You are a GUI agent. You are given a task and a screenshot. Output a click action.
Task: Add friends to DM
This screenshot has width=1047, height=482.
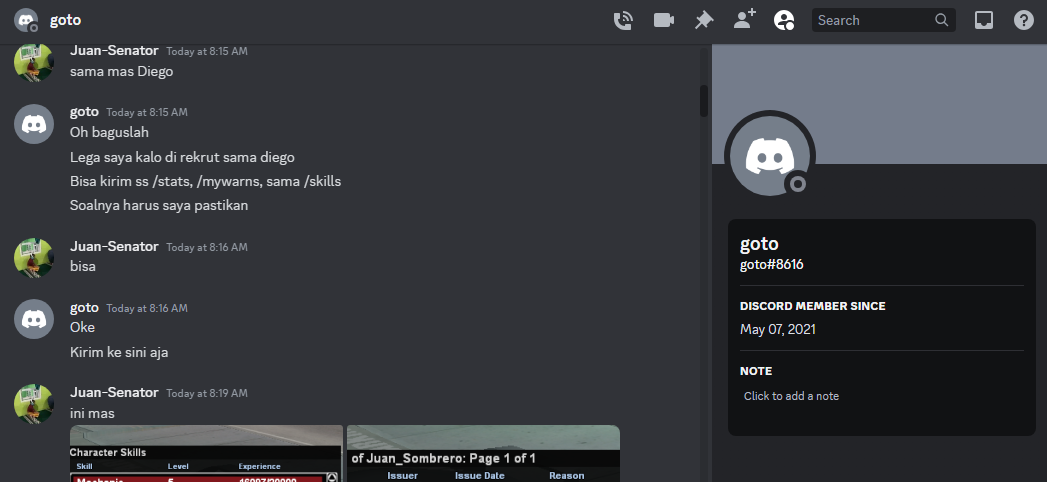[x=744, y=19]
